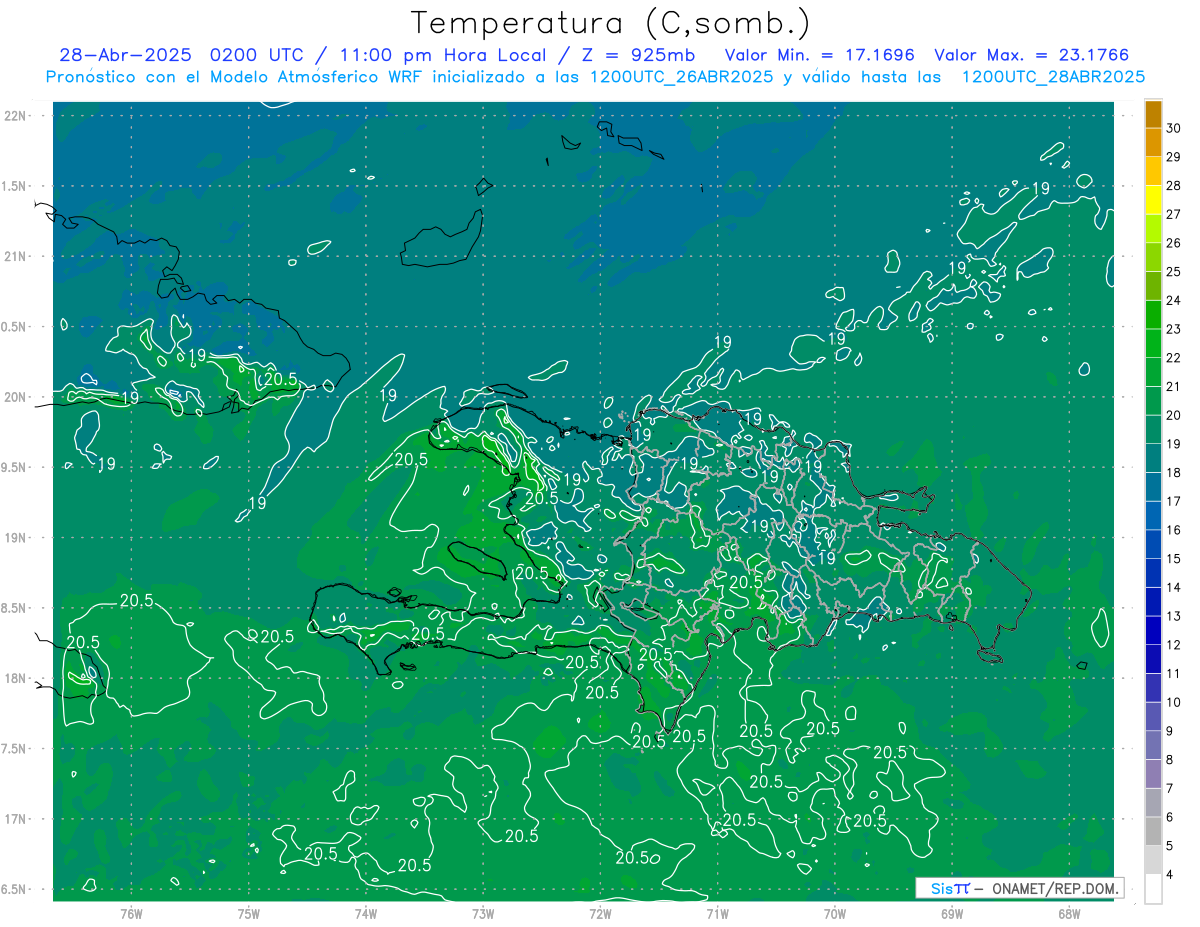Click "11:00 pm Hora Local" in header
The width and height of the screenshot is (1200, 927).
point(445,55)
